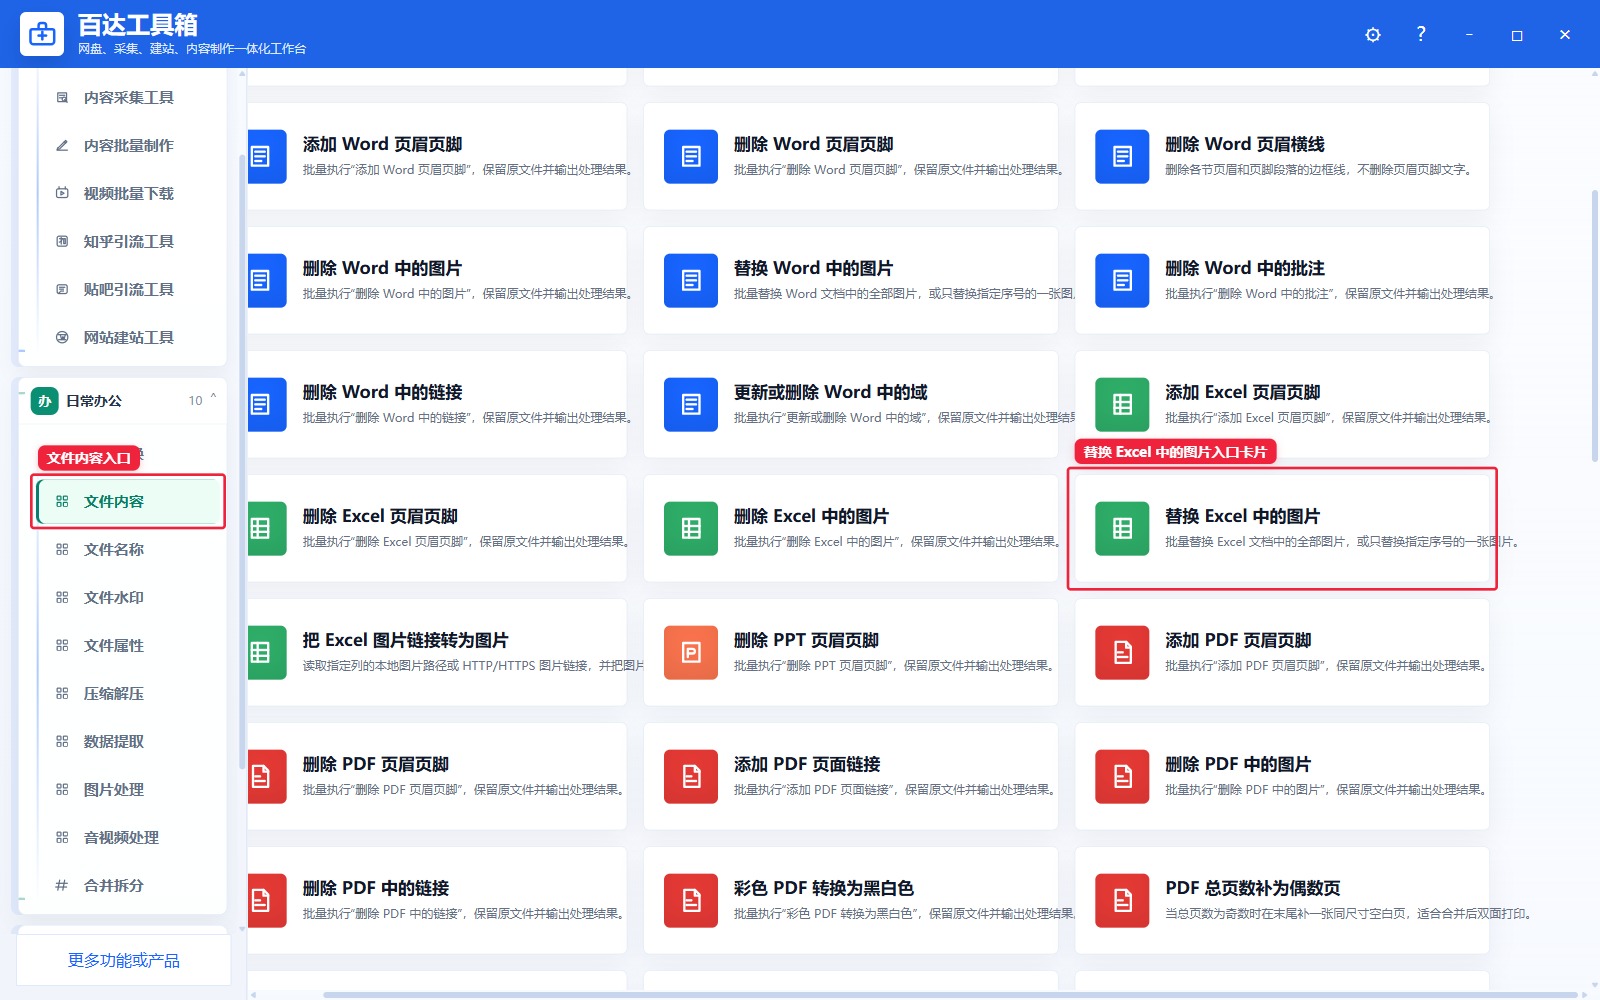Open the settings gear in title bar

[x=1373, y=35]
